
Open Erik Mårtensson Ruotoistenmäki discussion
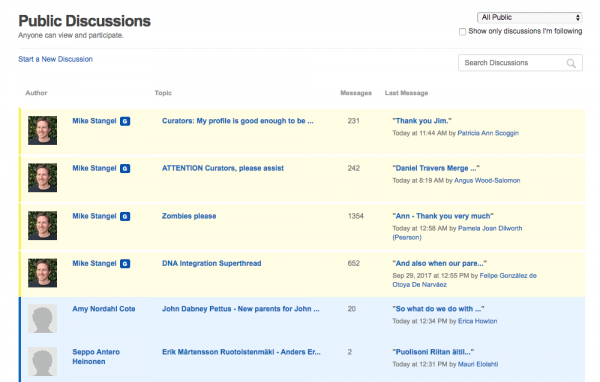tap(241, 352)
